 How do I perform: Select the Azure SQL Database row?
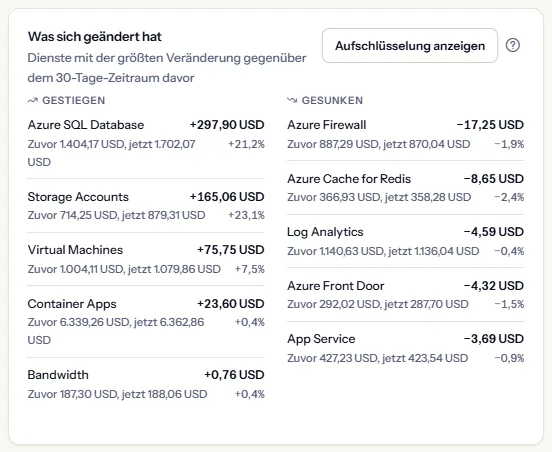click(x=146, y=143)
